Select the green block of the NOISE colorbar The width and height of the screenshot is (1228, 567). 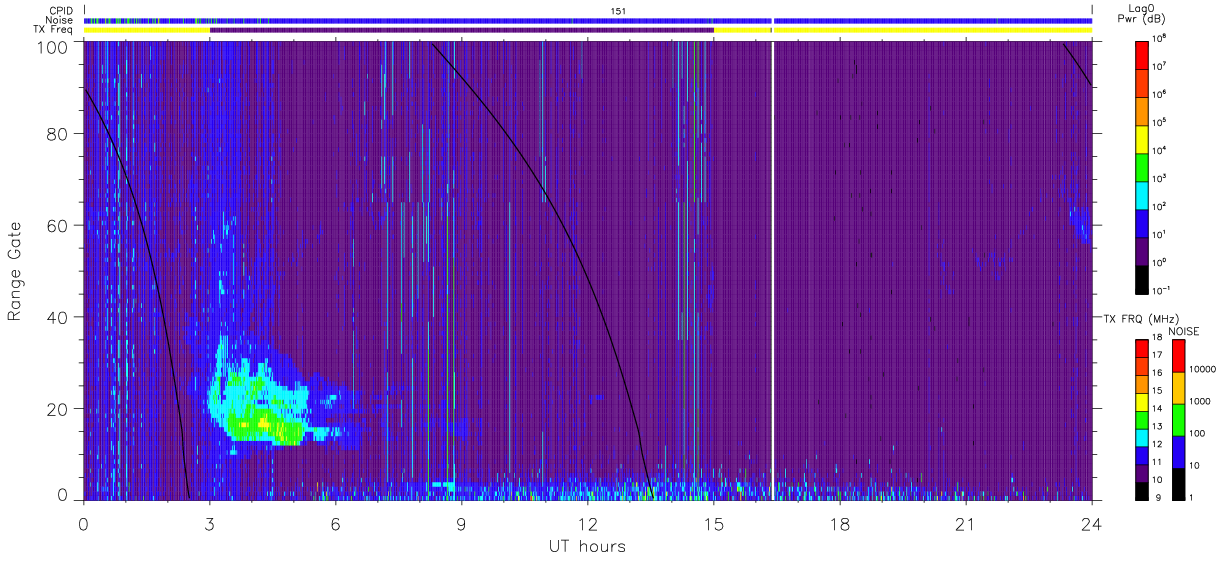[1178, 420]
